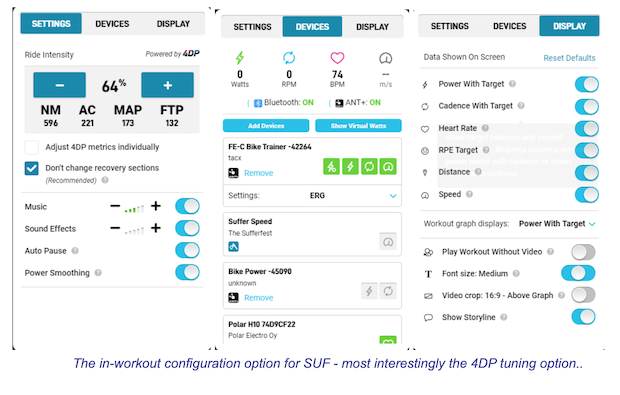This screenshot has width=620, height=395.
Task: Click the speed icon on FE-C Bike Trainer
Action: pyautogui.click(x=388, y=166)
